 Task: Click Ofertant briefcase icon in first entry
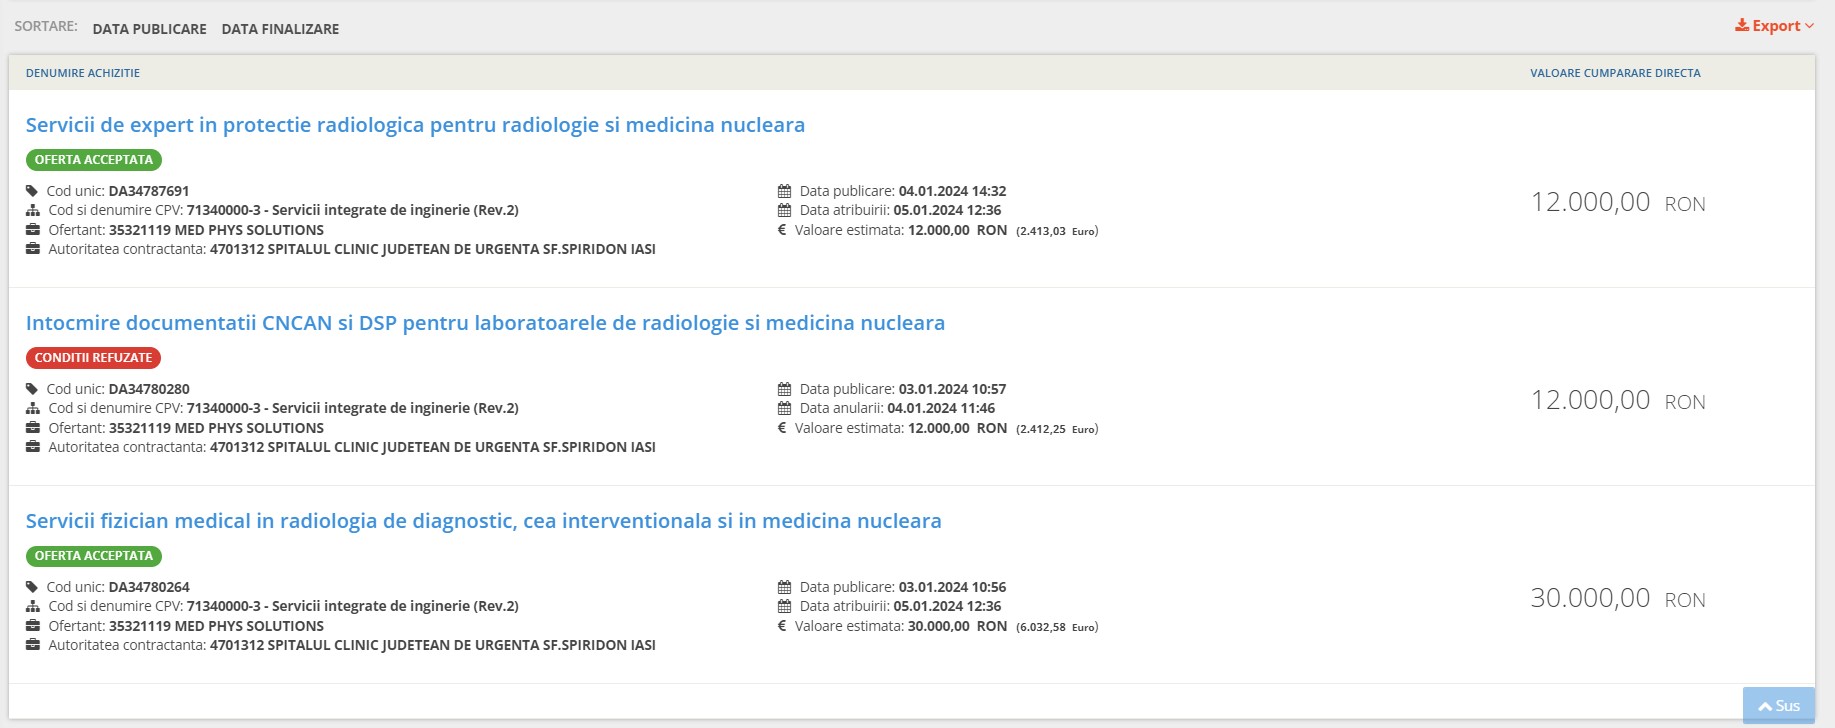(x=33, y=230)
